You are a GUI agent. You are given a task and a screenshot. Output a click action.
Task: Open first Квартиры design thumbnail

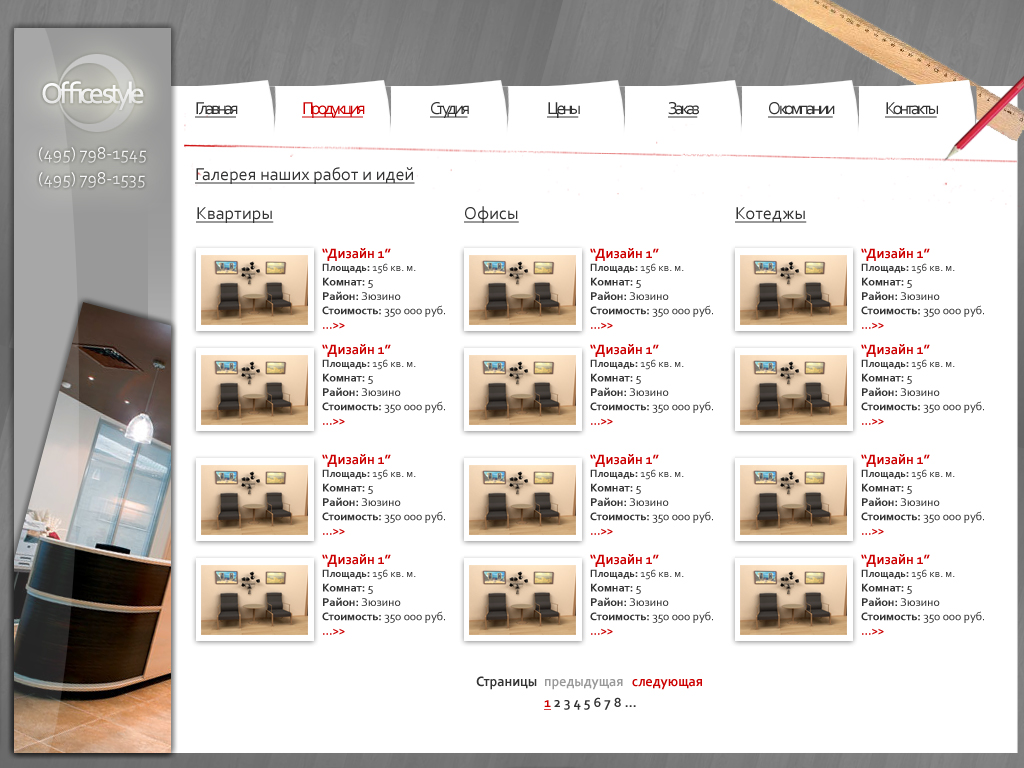tap(255, 289)
